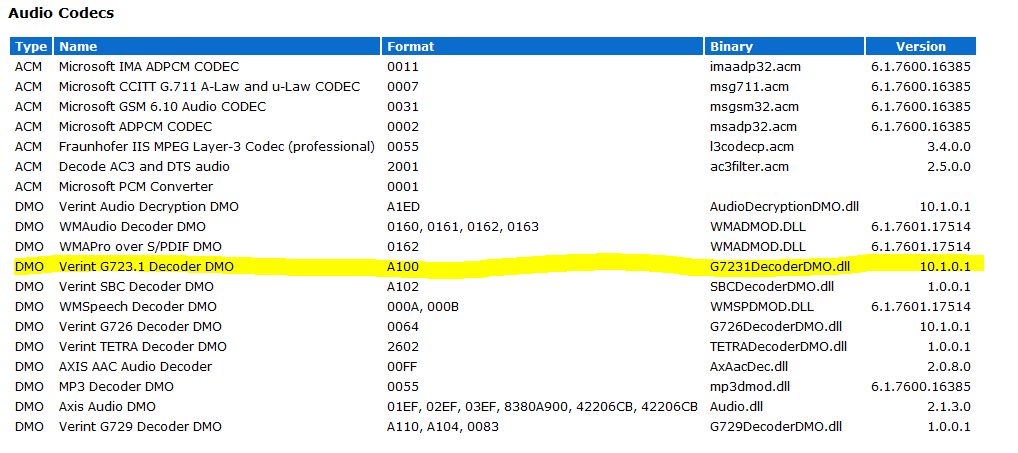Viewport: 1018px width, 453px height.
Task: Click the mp3dmod.dll binary cell
Action: click(x=750, y=387)
